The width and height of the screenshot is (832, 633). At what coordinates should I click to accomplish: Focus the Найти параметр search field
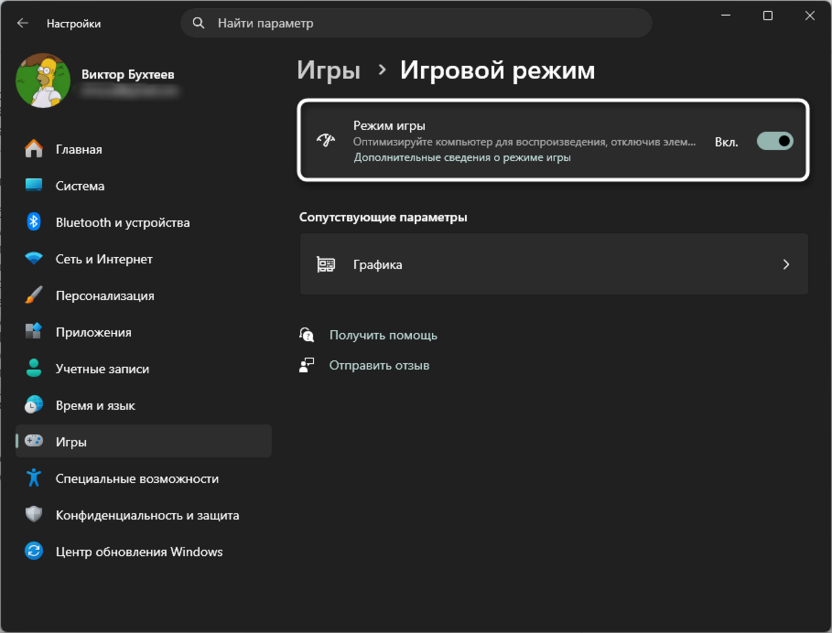coord(417,23)
